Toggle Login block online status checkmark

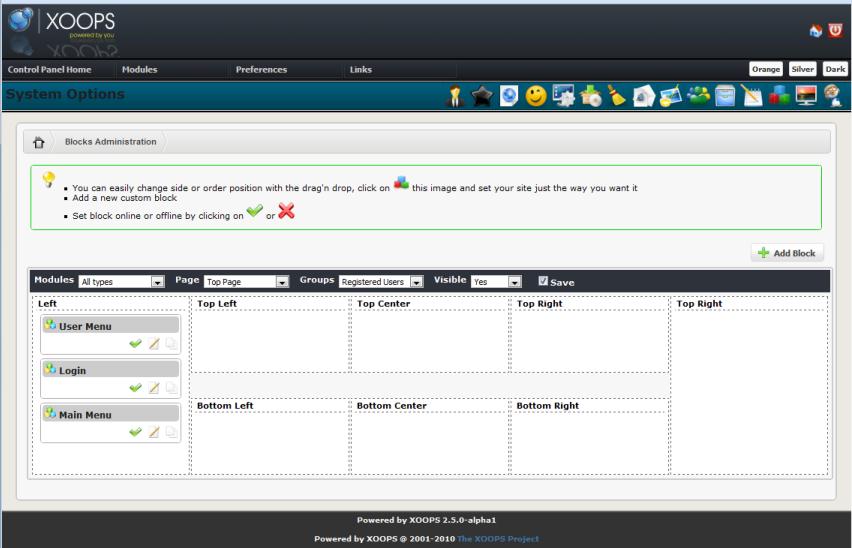click(135, 388)
